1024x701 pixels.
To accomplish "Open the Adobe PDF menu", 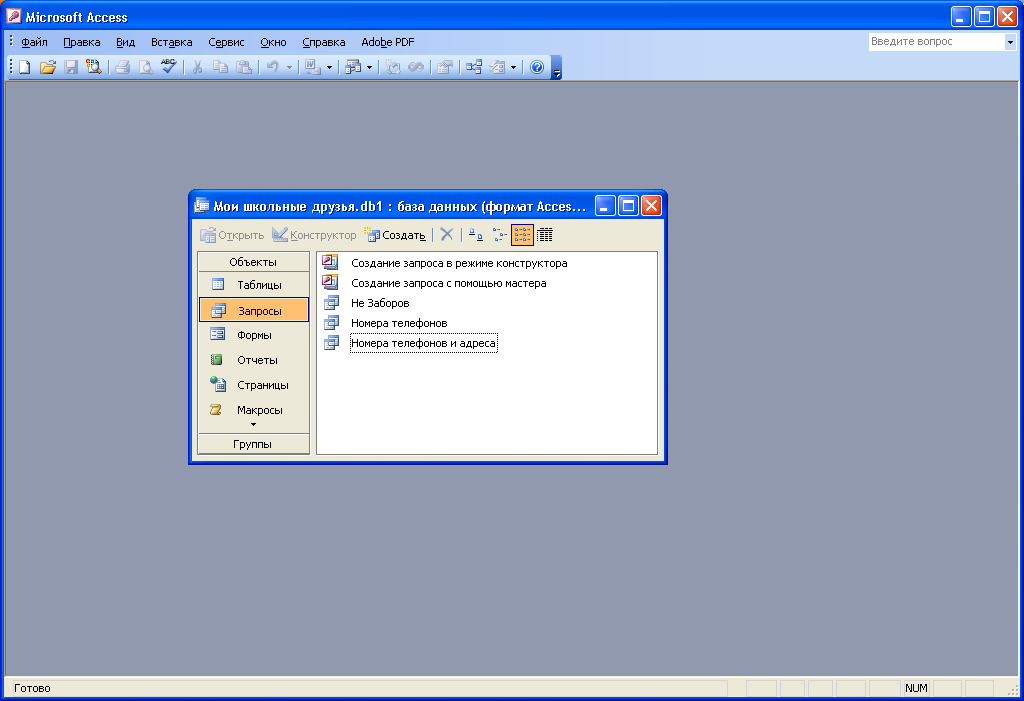I will click(387, 42).
